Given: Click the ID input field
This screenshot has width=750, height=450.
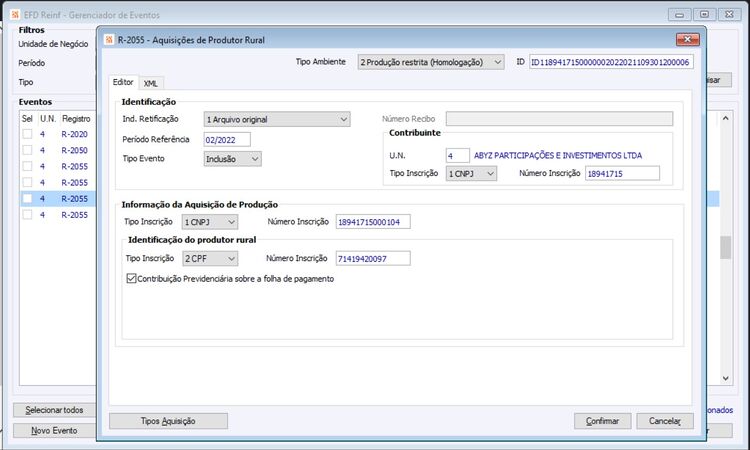Looking at the screenshot, I should point(611,62).
